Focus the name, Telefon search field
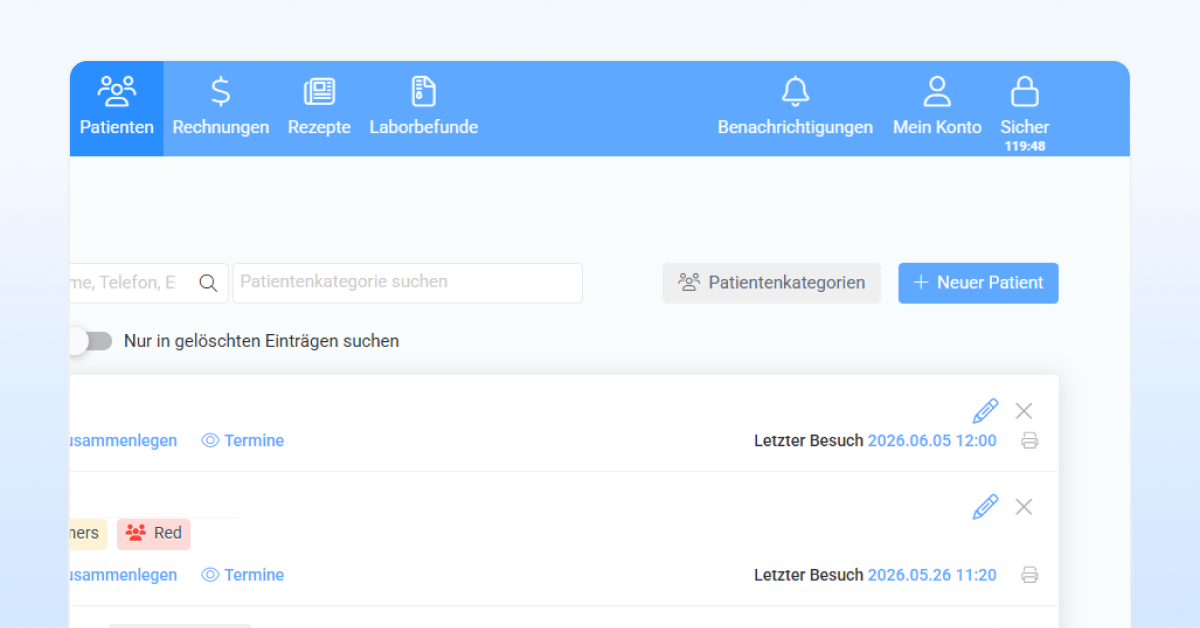 (149, 283)
